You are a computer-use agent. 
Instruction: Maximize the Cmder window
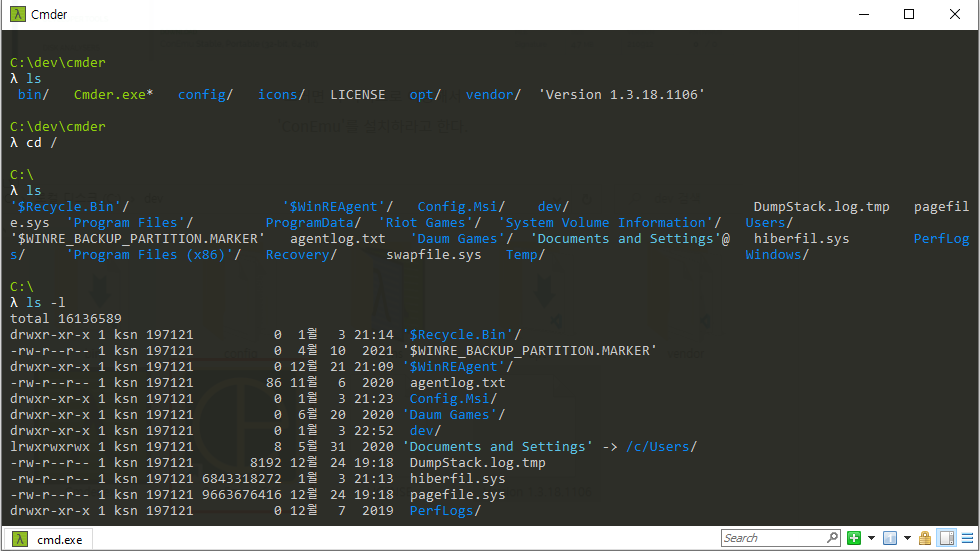pyautogui.click(x=909, y=14)
